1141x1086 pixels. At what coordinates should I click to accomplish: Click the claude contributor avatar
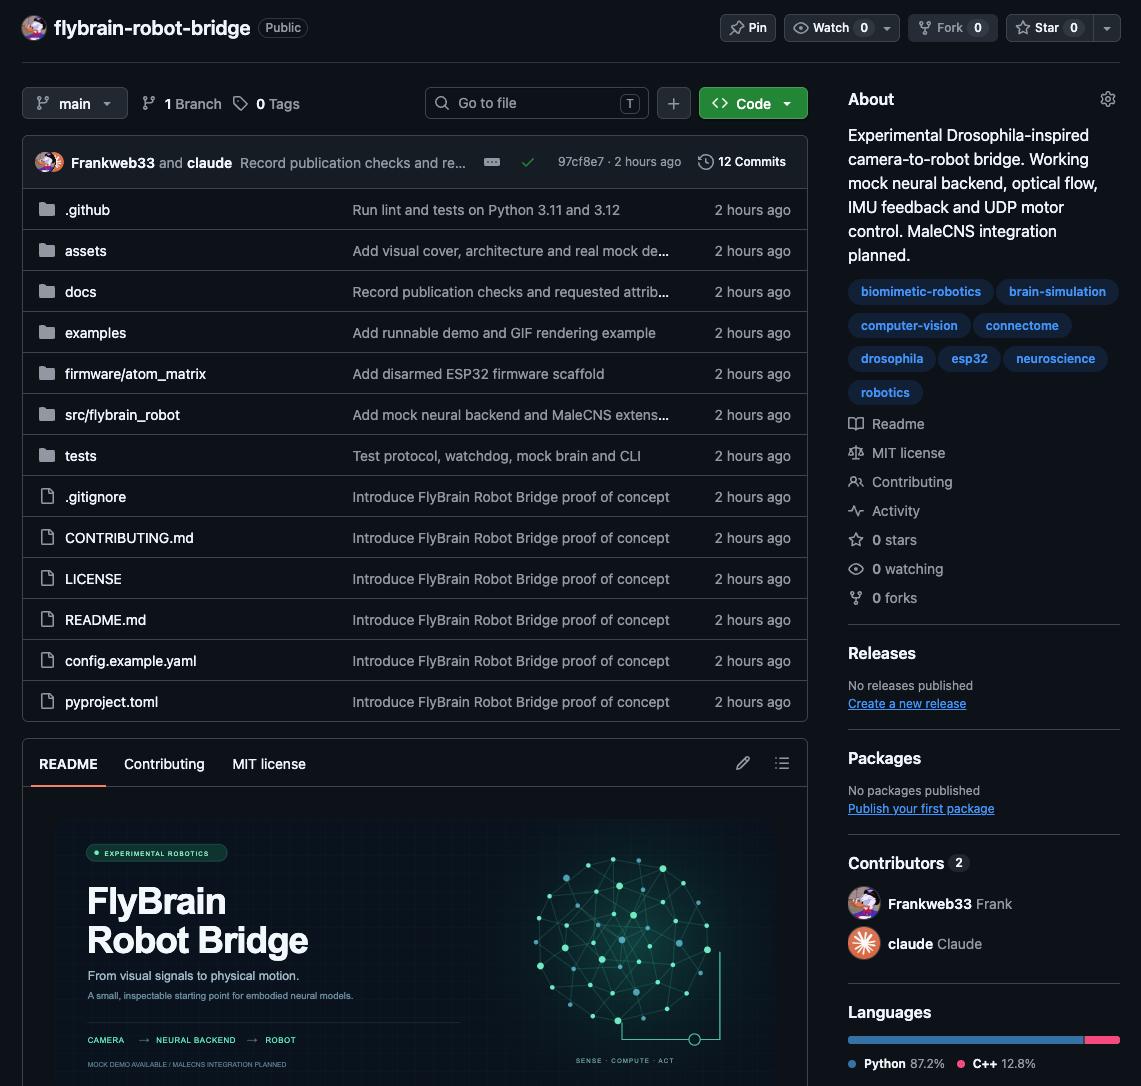pos(864,943)
